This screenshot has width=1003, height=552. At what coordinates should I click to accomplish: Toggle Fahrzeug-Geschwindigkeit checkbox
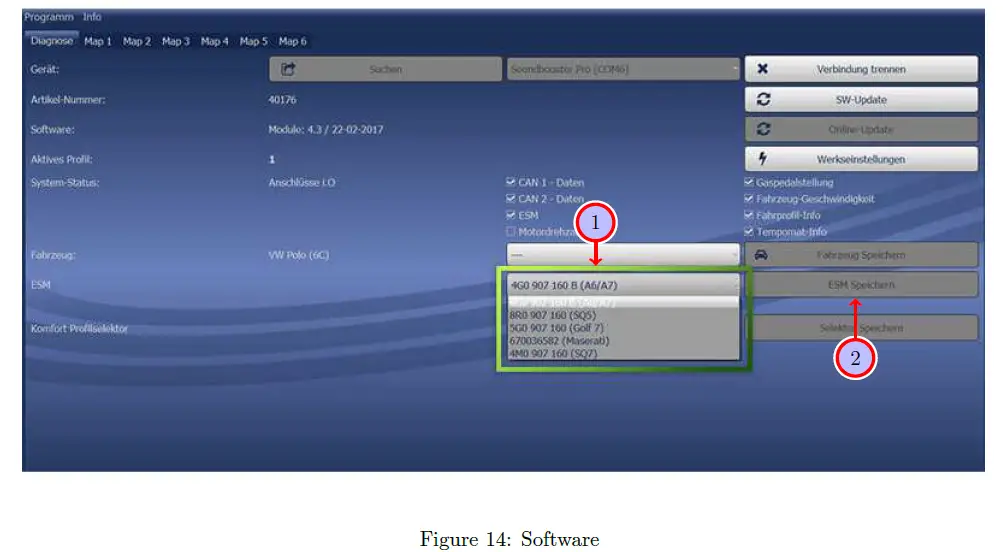[x=748, y=199]
